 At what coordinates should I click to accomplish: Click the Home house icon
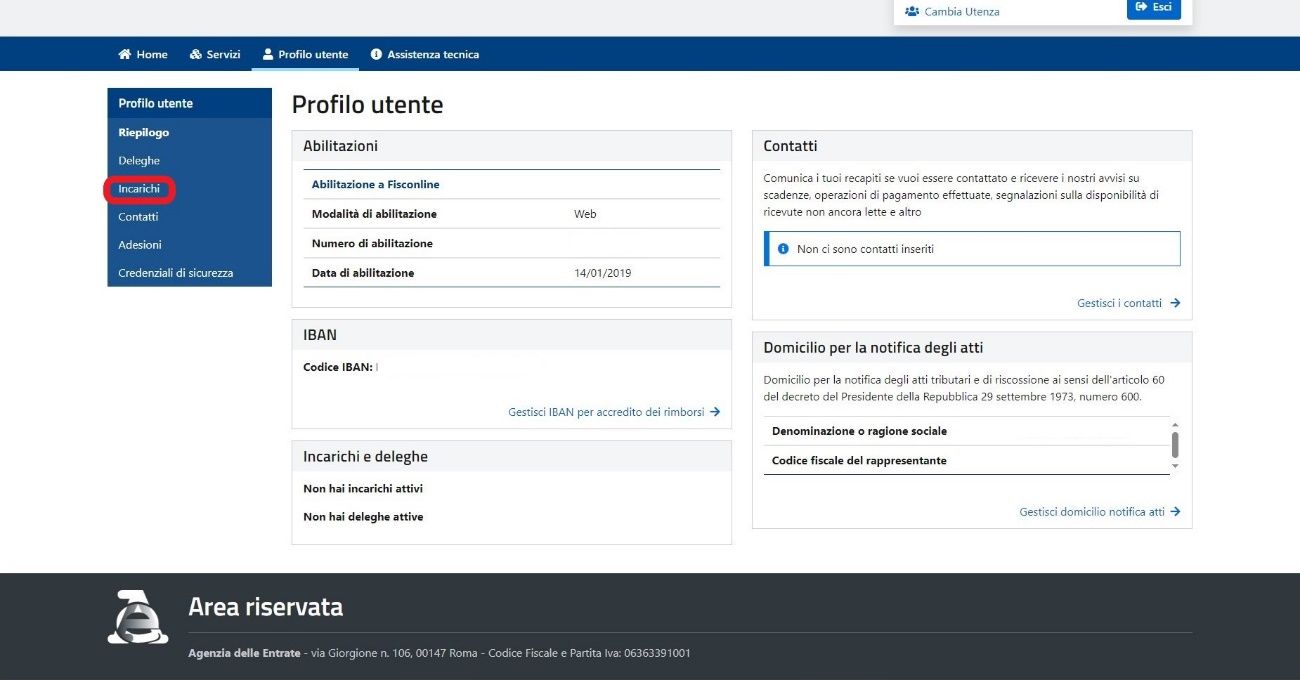coord(125,54)
